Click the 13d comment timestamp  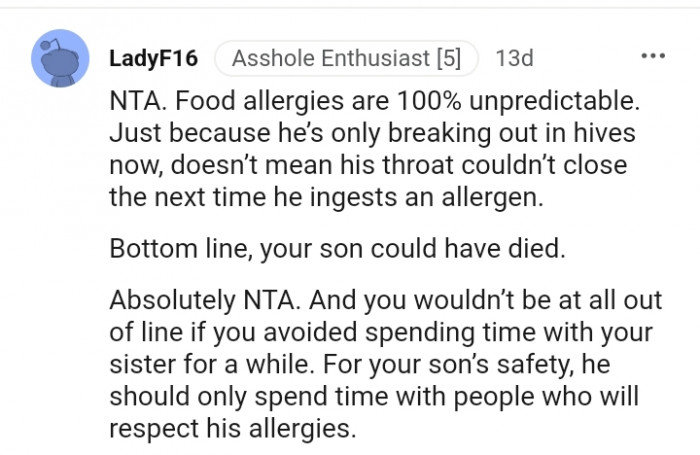514,58
